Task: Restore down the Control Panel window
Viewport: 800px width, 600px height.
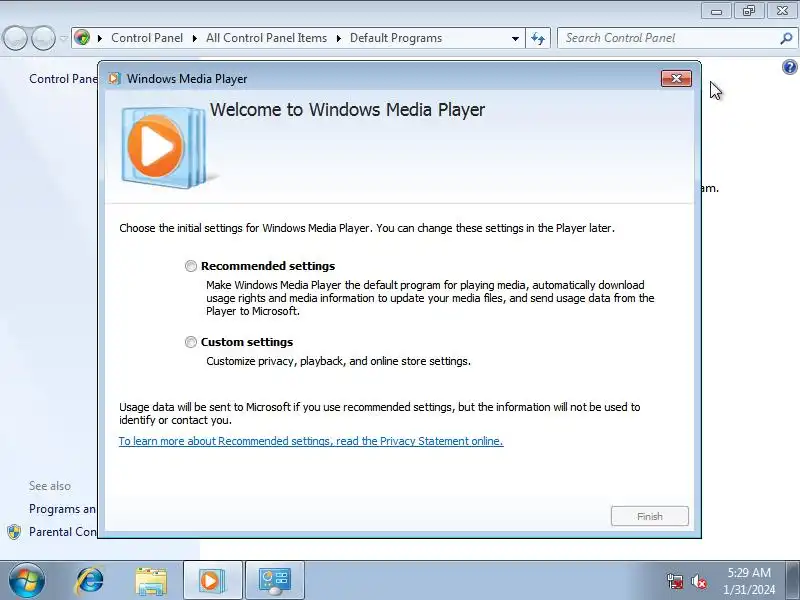Action: coord(749,11)
